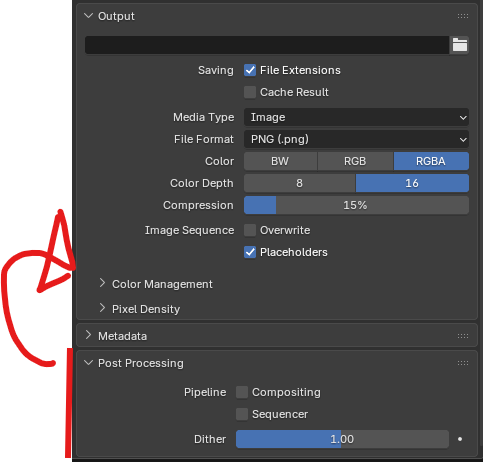The image size is (483, 462).
Task: Collapse the Output panel
Action: [x=88, y=16]
